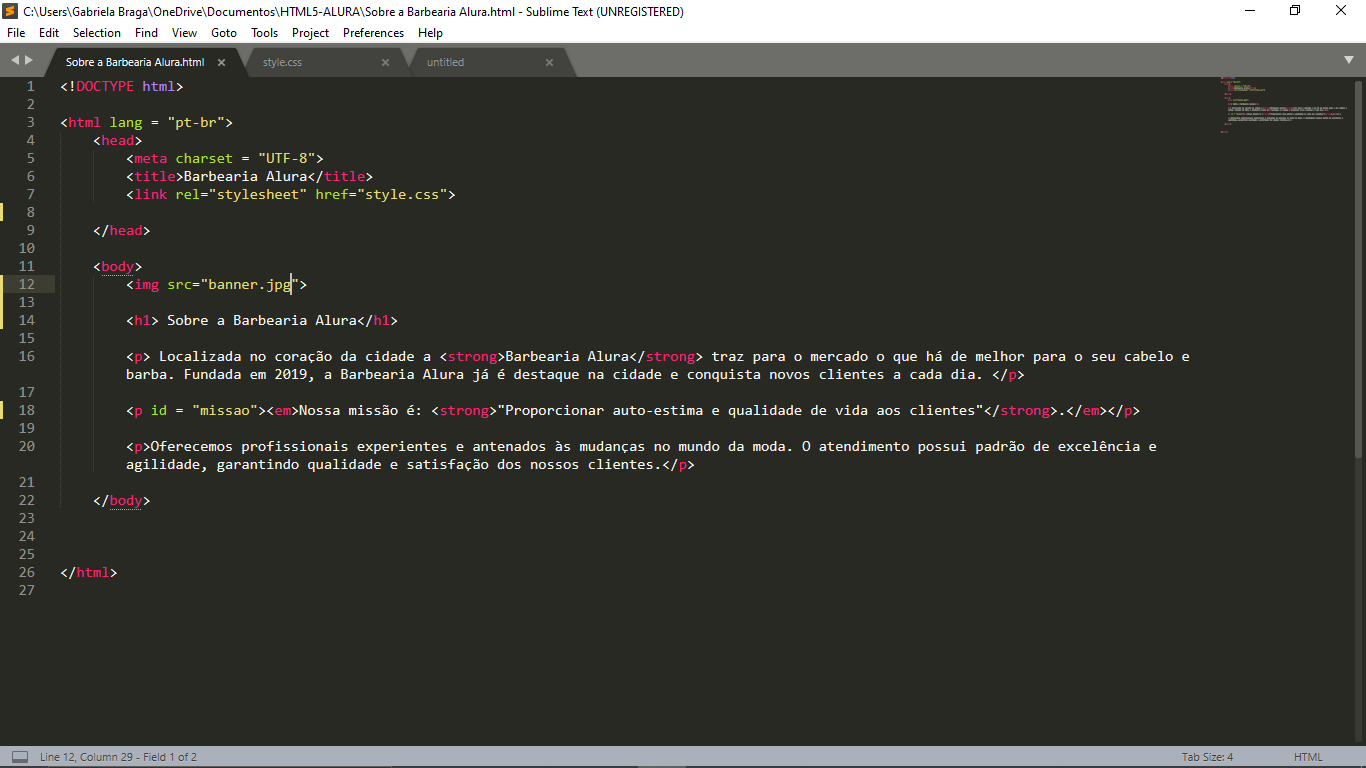1366x768 pixels.
Task: Close the Sobre a Barbearia Alura.html tab
Action: 221,62
